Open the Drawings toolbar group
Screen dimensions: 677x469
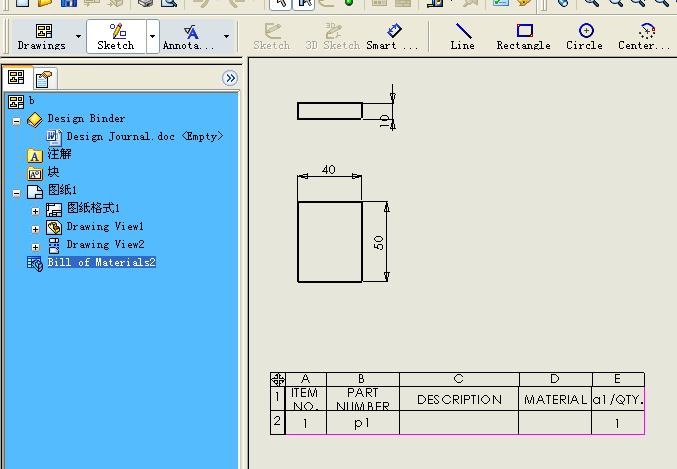(41, 37)
